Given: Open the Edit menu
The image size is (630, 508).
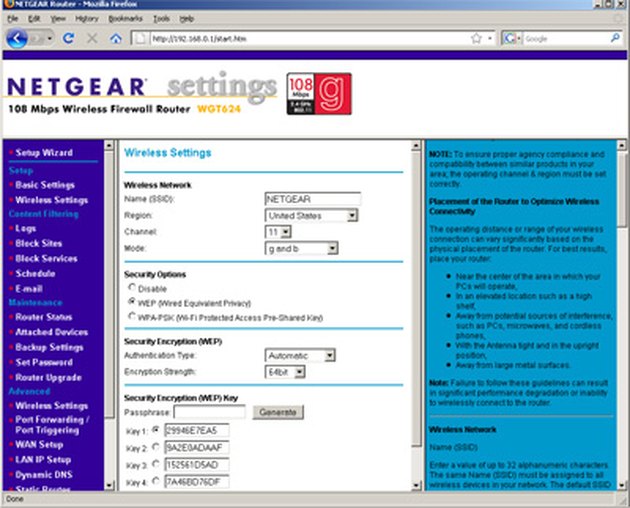Looking at the screenshot, I should click(34, 18).
